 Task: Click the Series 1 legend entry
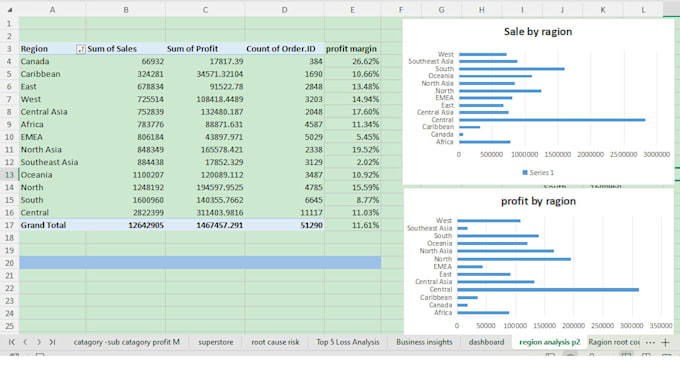click(538, 173)
